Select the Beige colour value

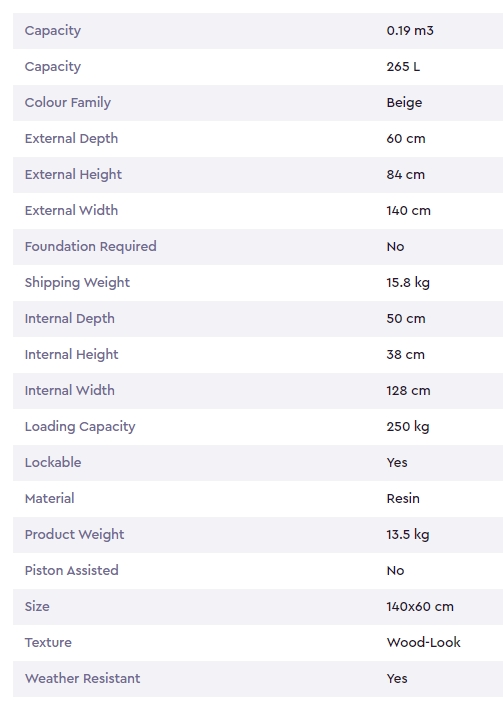[404, 103]
